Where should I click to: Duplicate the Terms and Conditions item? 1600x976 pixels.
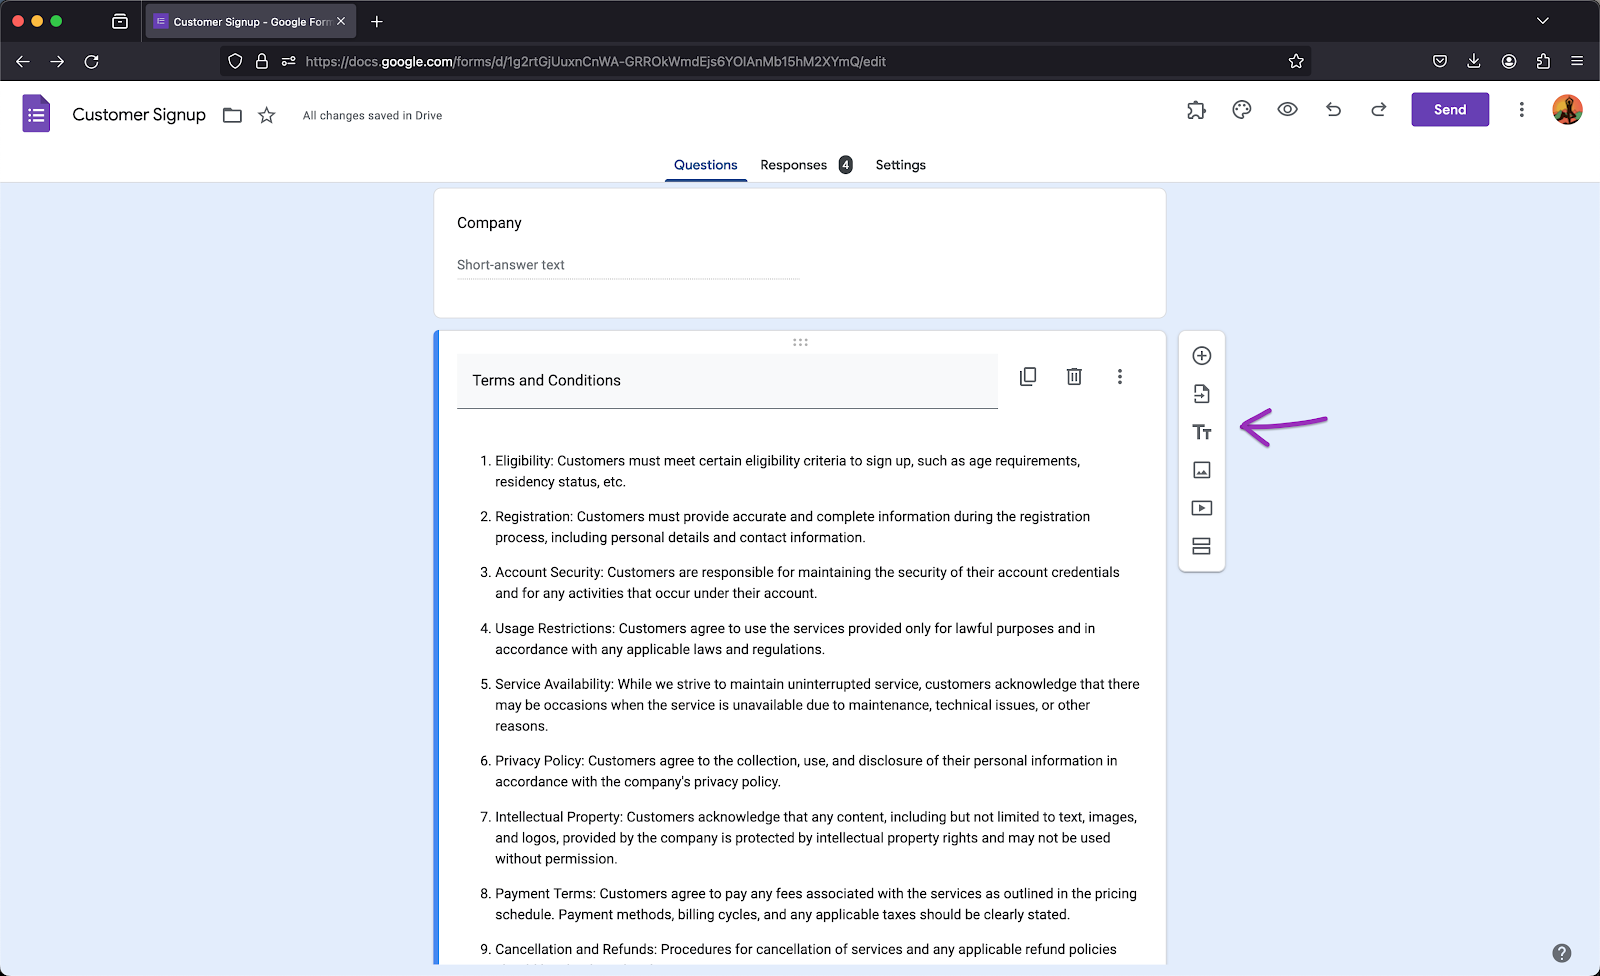pos(1028,377)
